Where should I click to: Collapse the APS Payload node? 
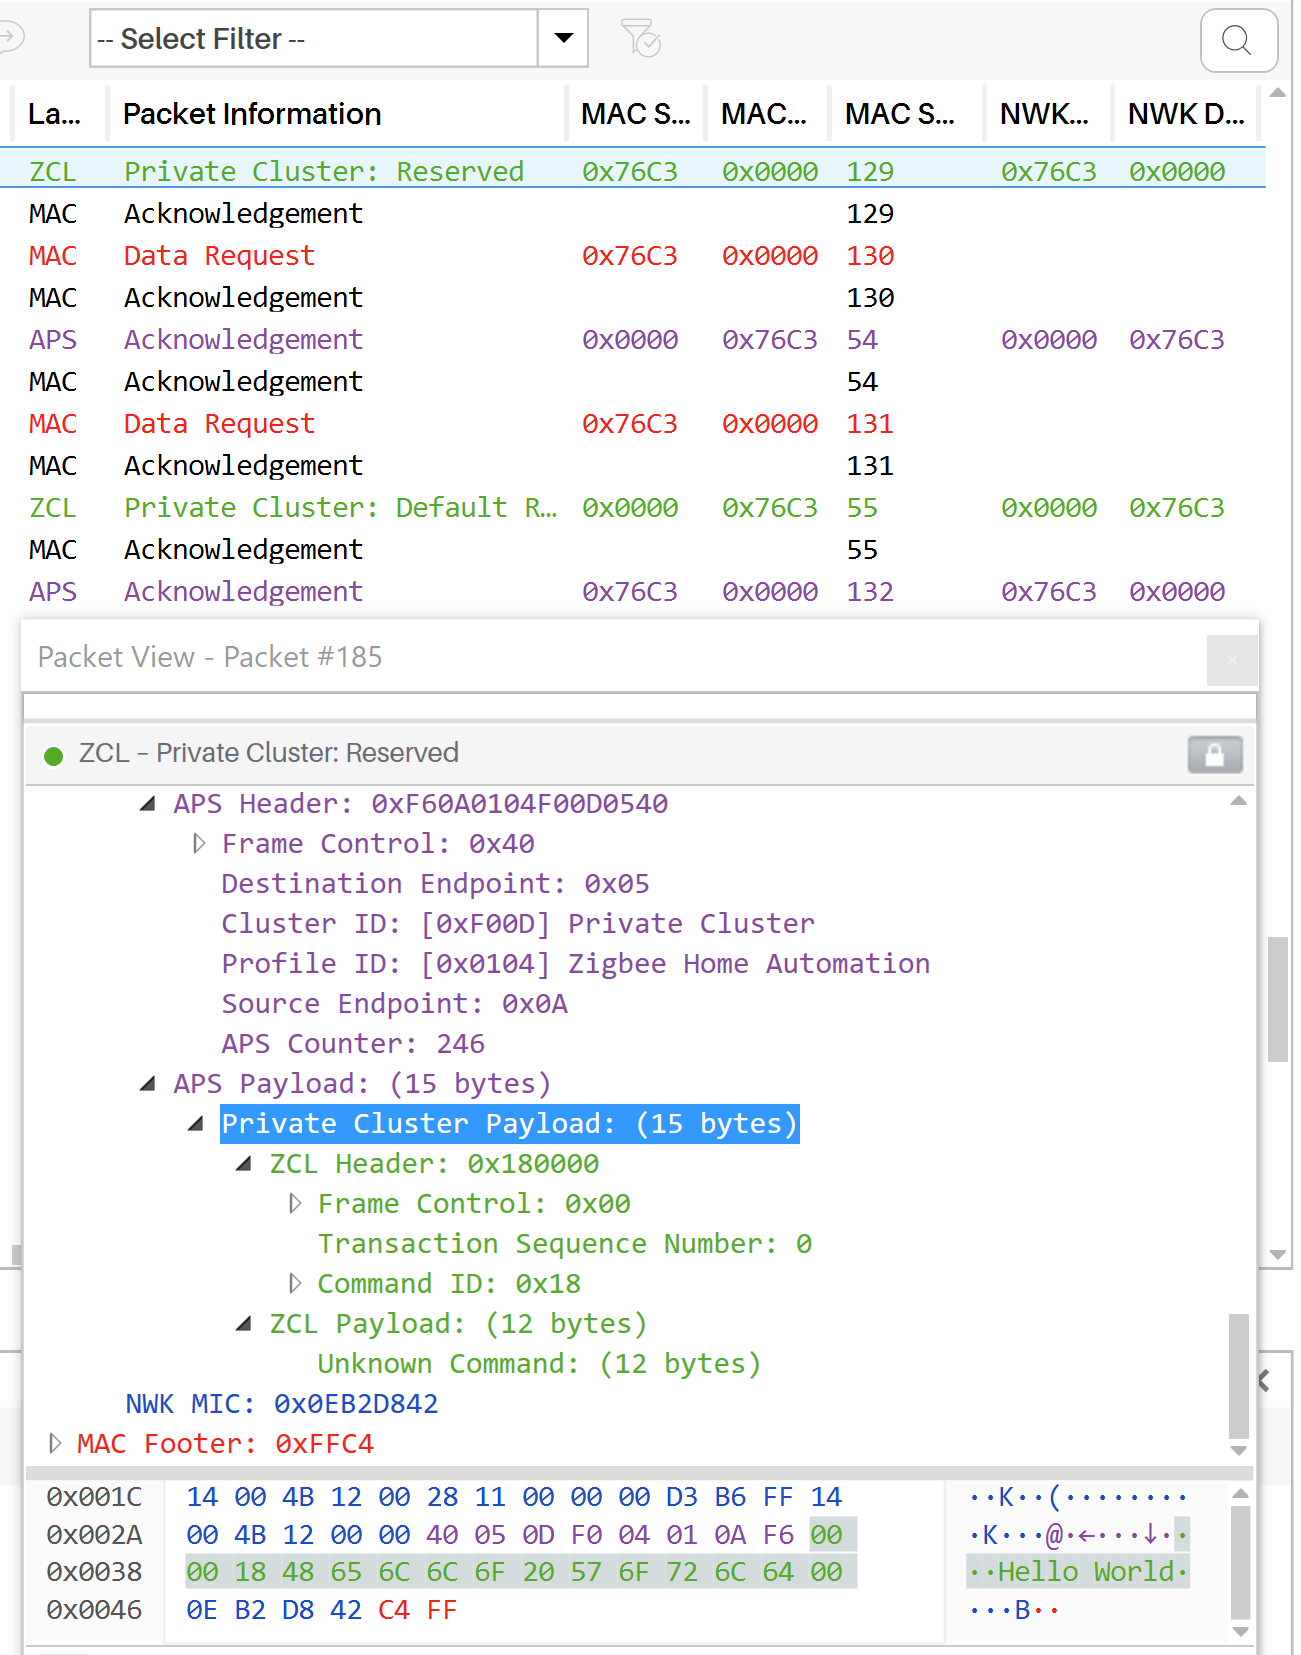pos(148,1084)
